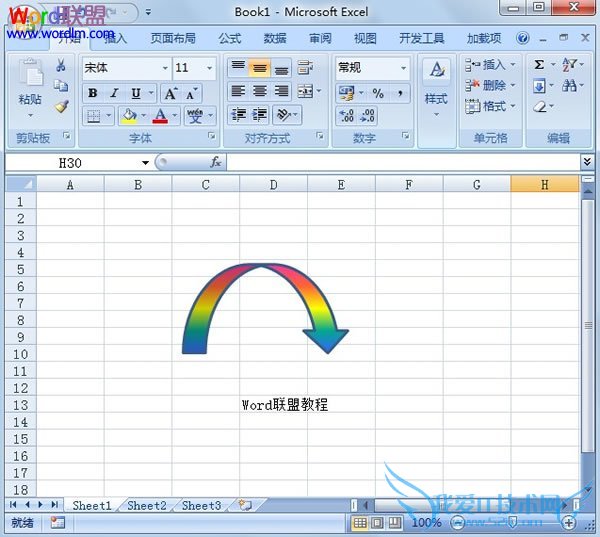Open the 审阅 ribbon tab

tap(320, 38)
